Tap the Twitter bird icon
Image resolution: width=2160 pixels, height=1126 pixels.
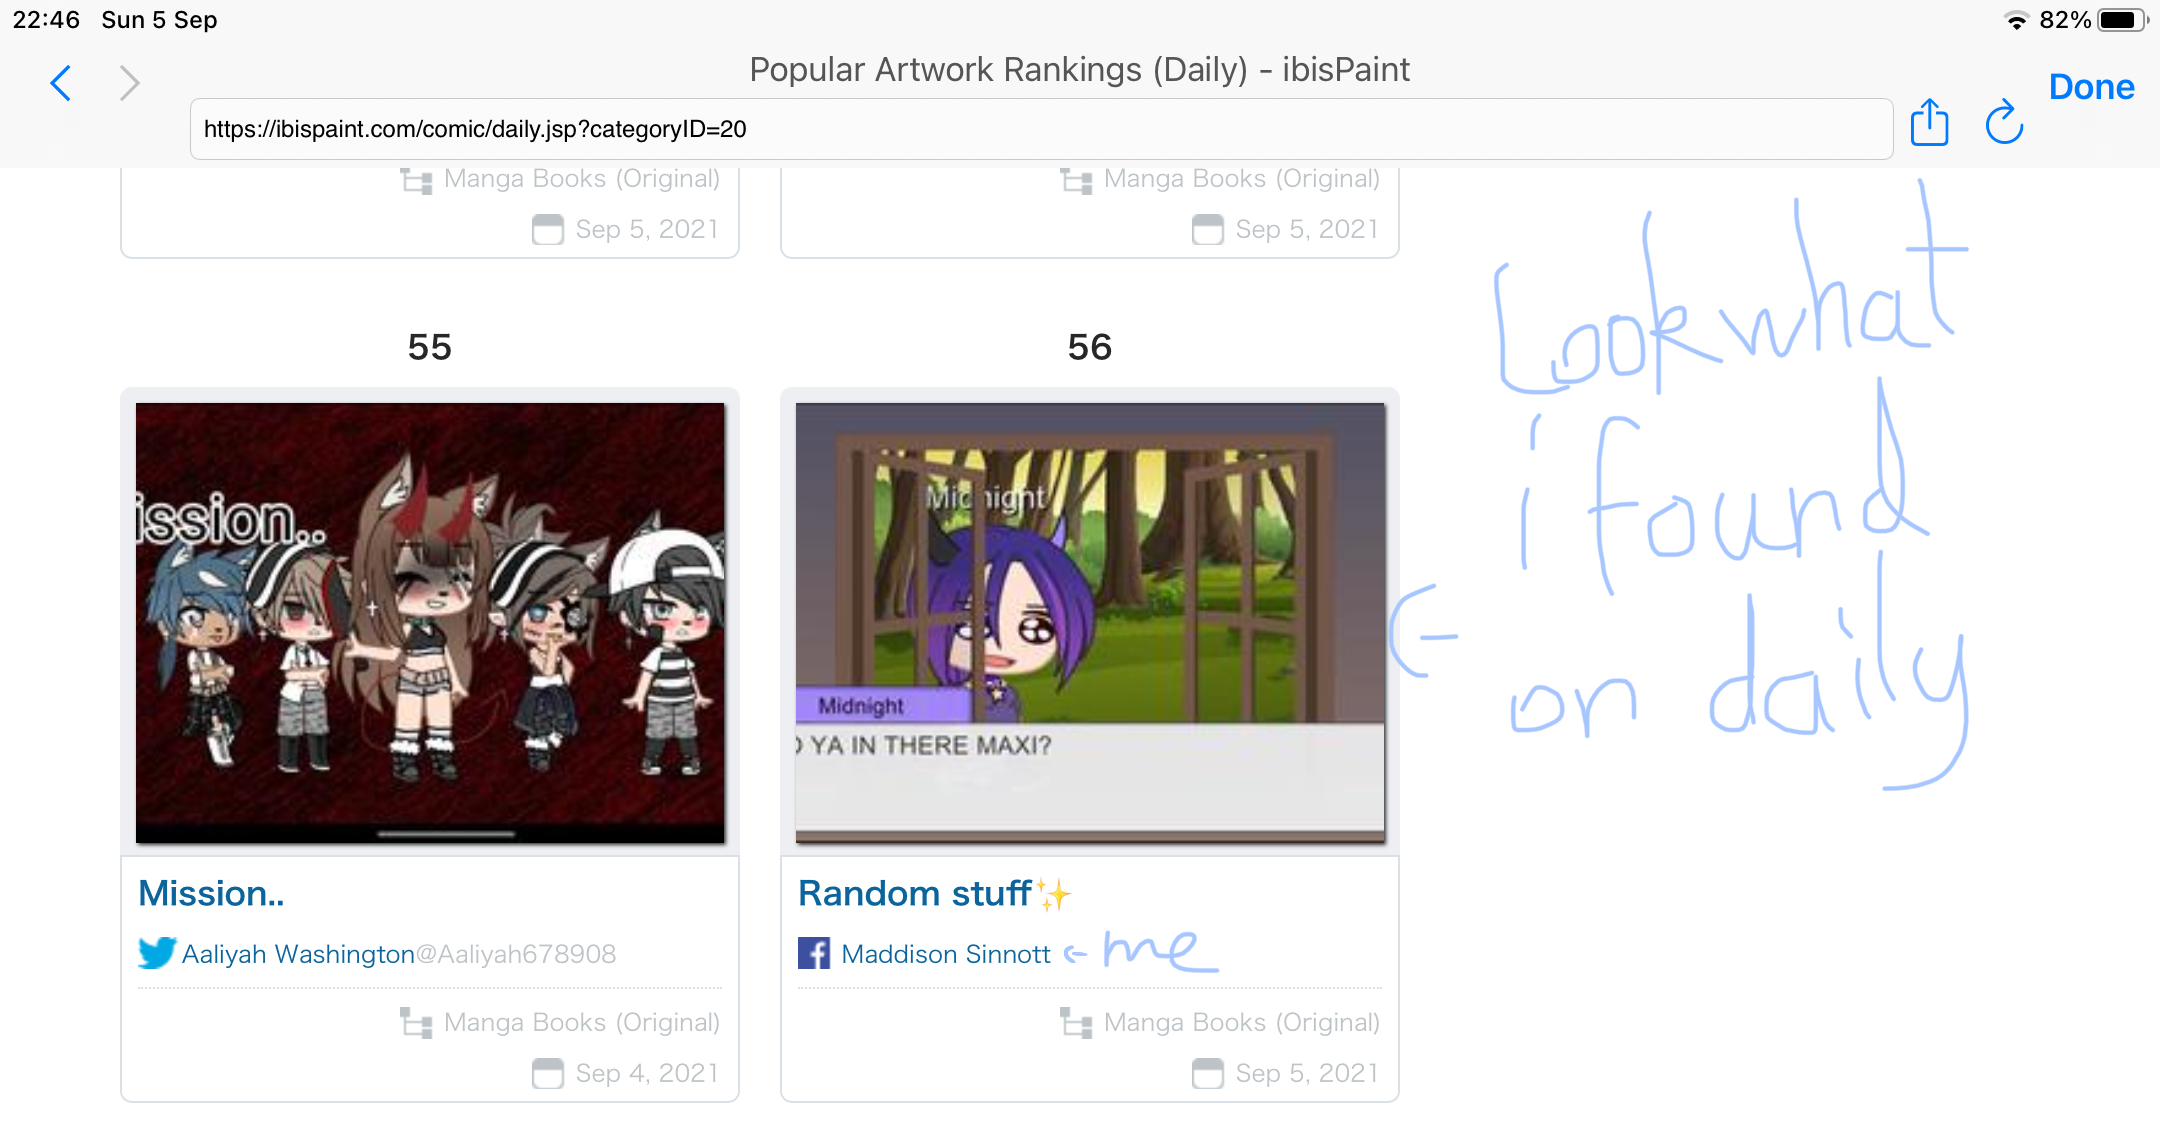(157, 953)
